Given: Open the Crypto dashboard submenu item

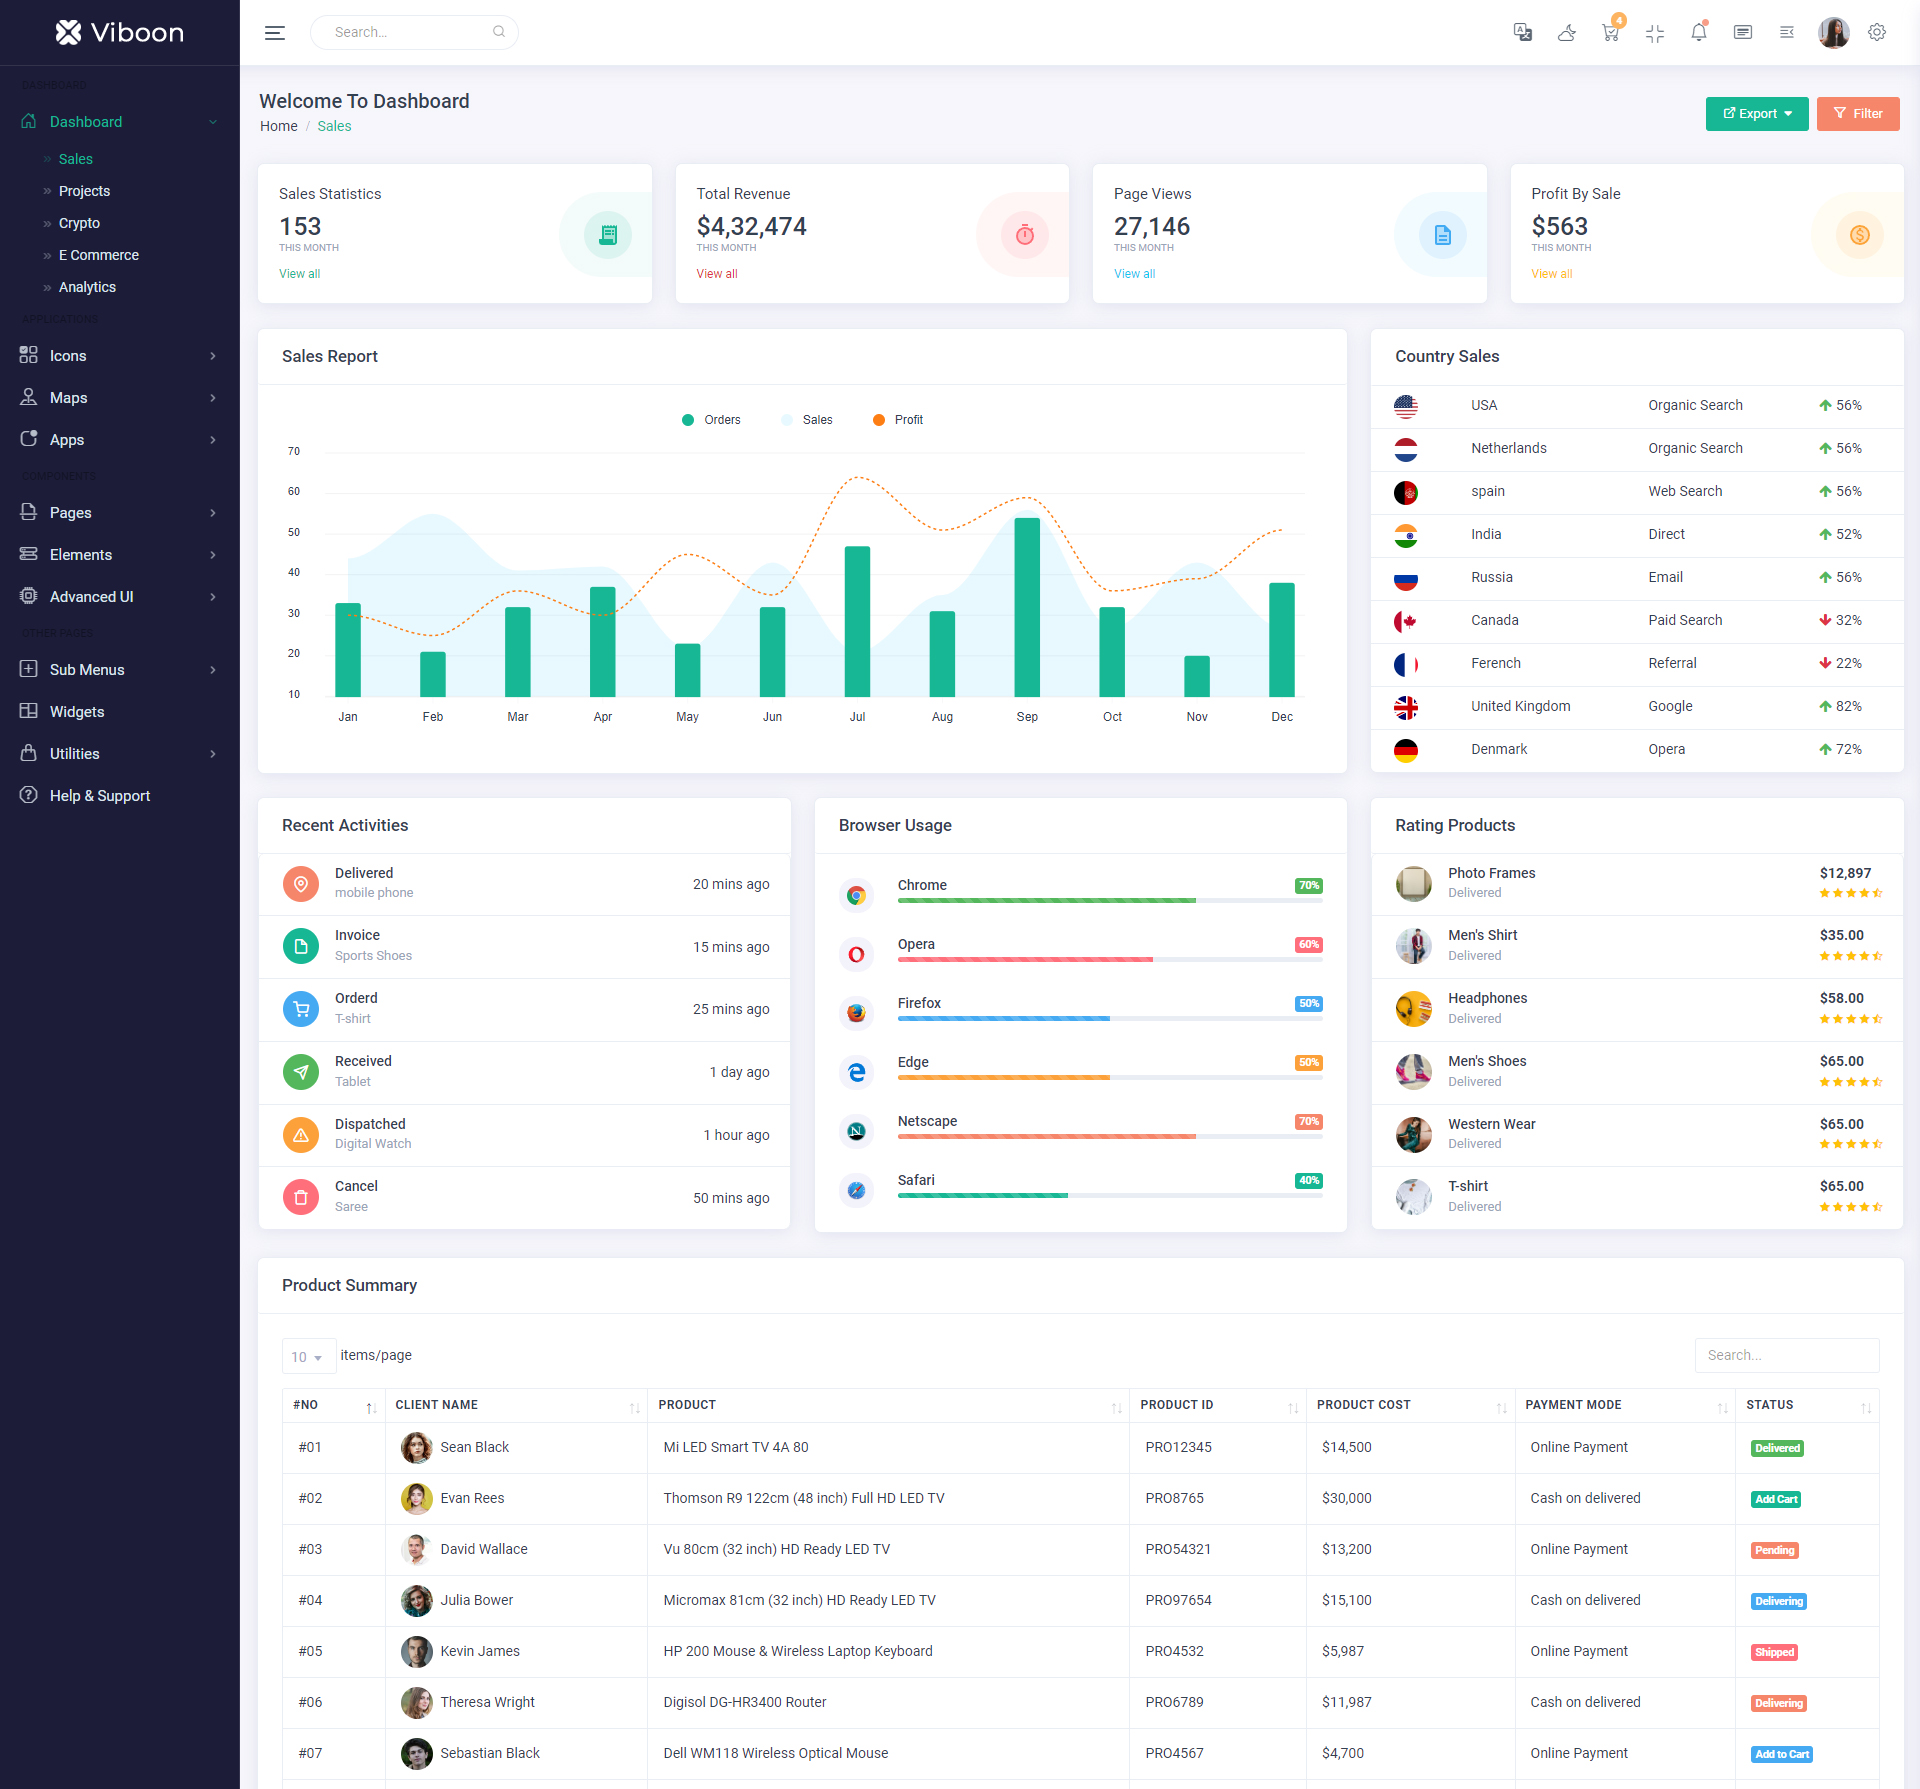Looking at the screenshot, I should (x=79, y=223).
